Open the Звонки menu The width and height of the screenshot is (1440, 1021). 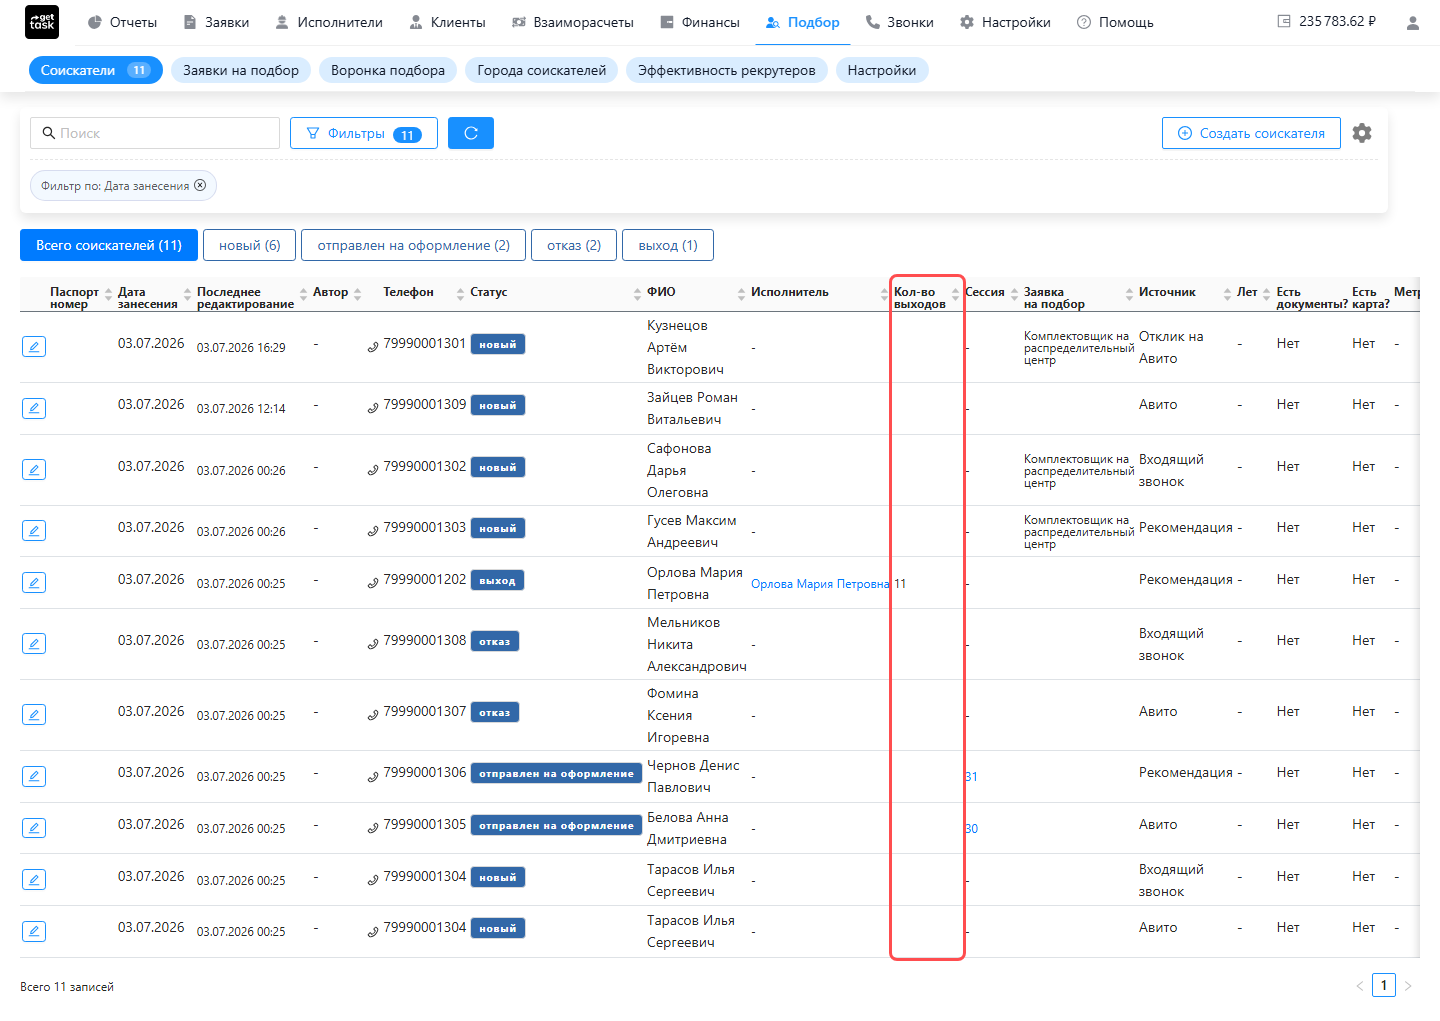(x=899, y=22)
